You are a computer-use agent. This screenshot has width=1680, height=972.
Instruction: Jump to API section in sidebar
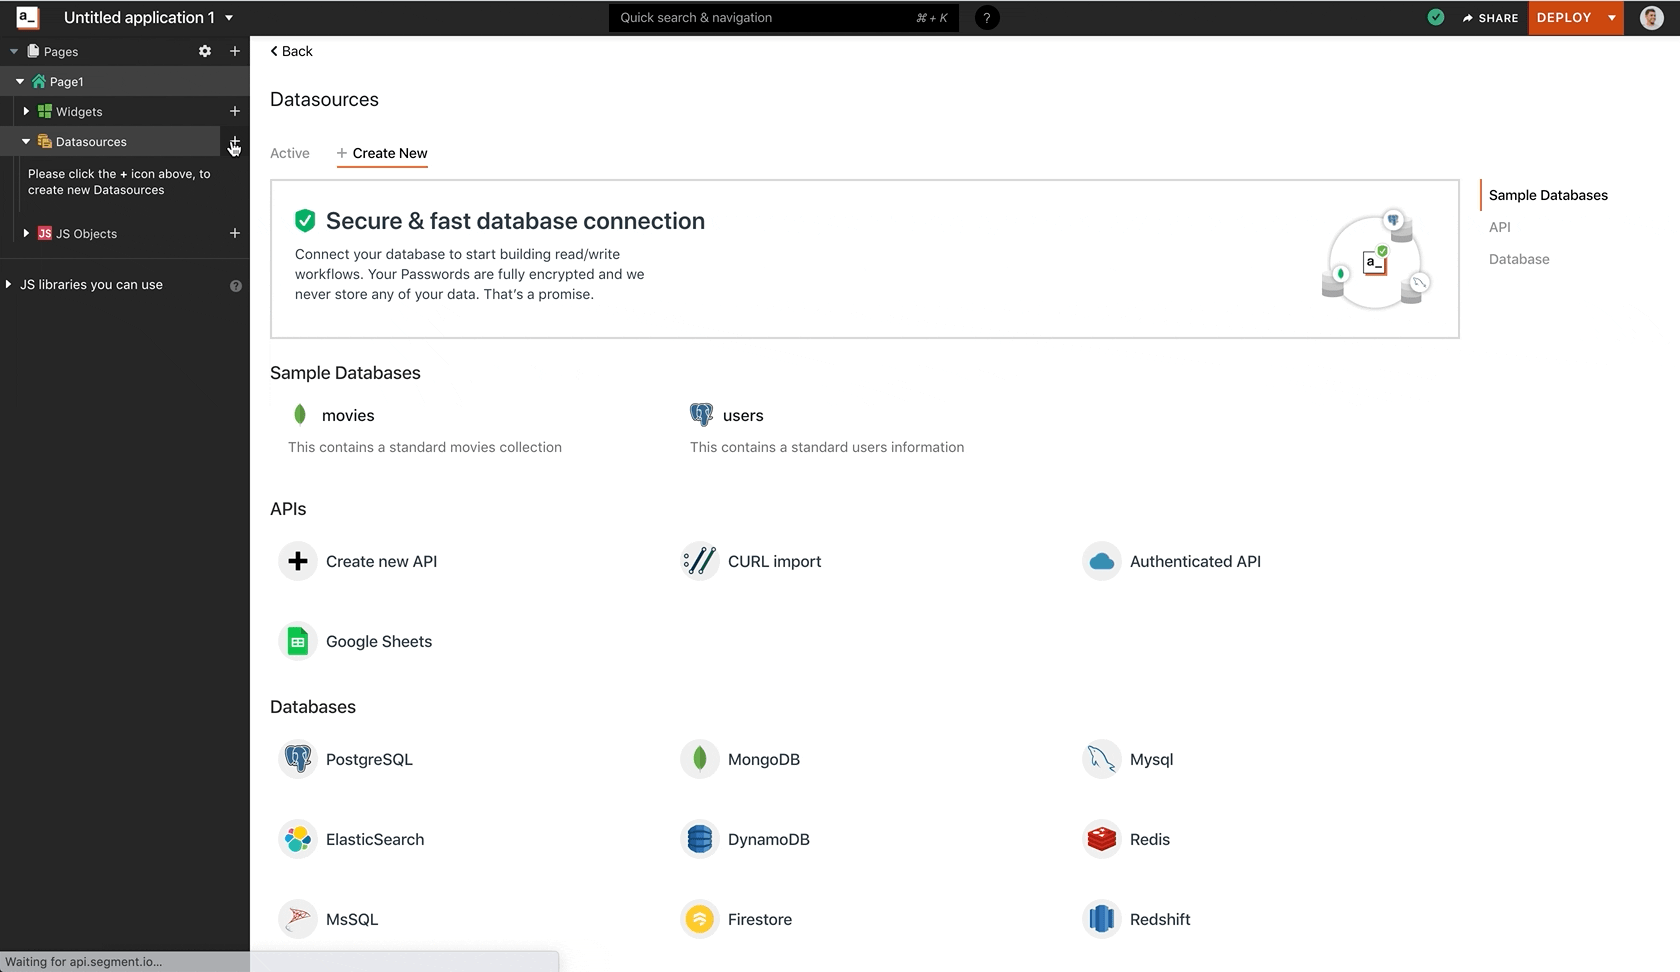pyautogui.click(x=1500, y=227)
